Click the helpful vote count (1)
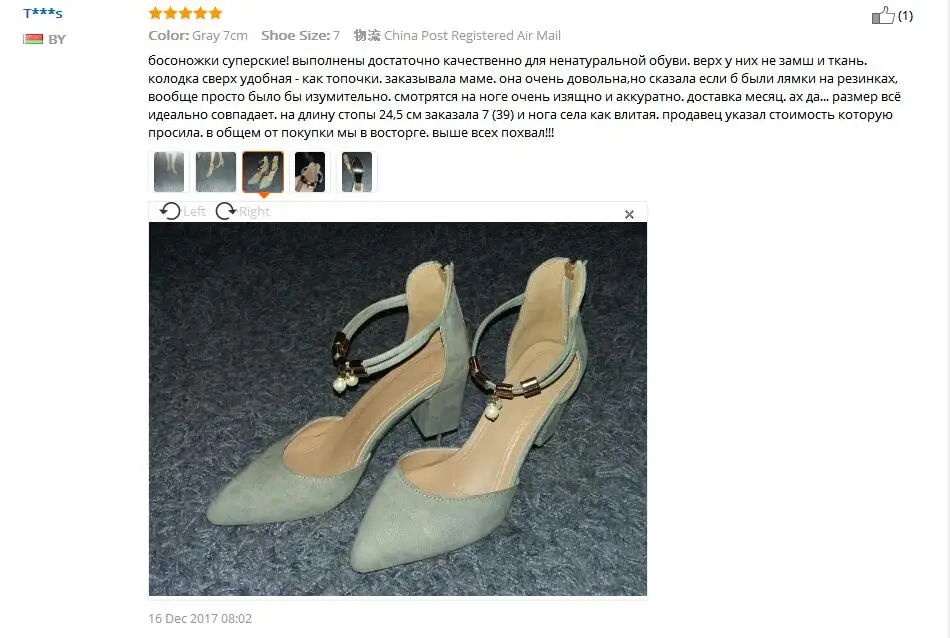The image size is (950, 638). coord(905,16)
